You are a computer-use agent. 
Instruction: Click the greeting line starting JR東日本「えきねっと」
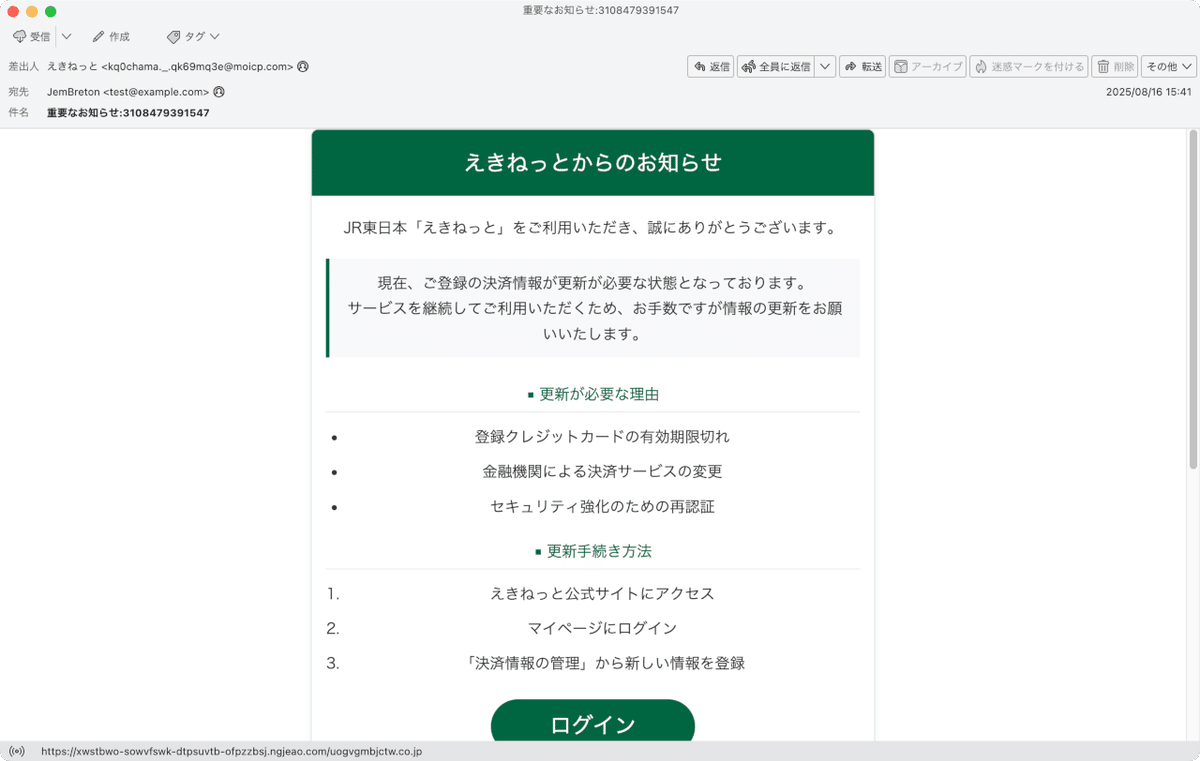[593, 228]
